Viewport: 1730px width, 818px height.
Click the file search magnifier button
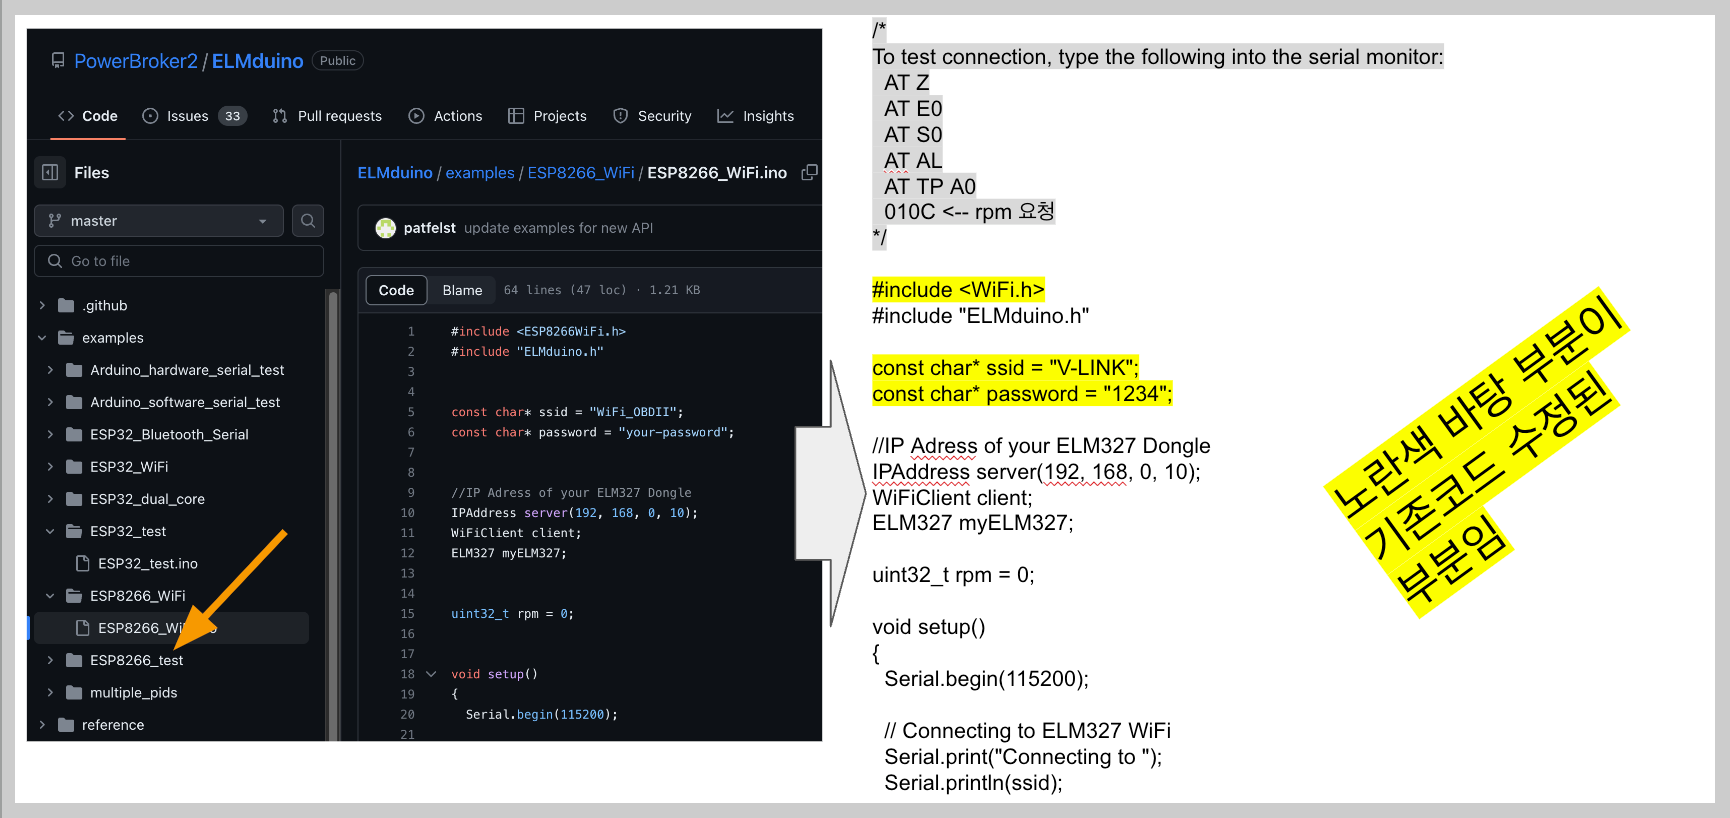tap(308, 221)
